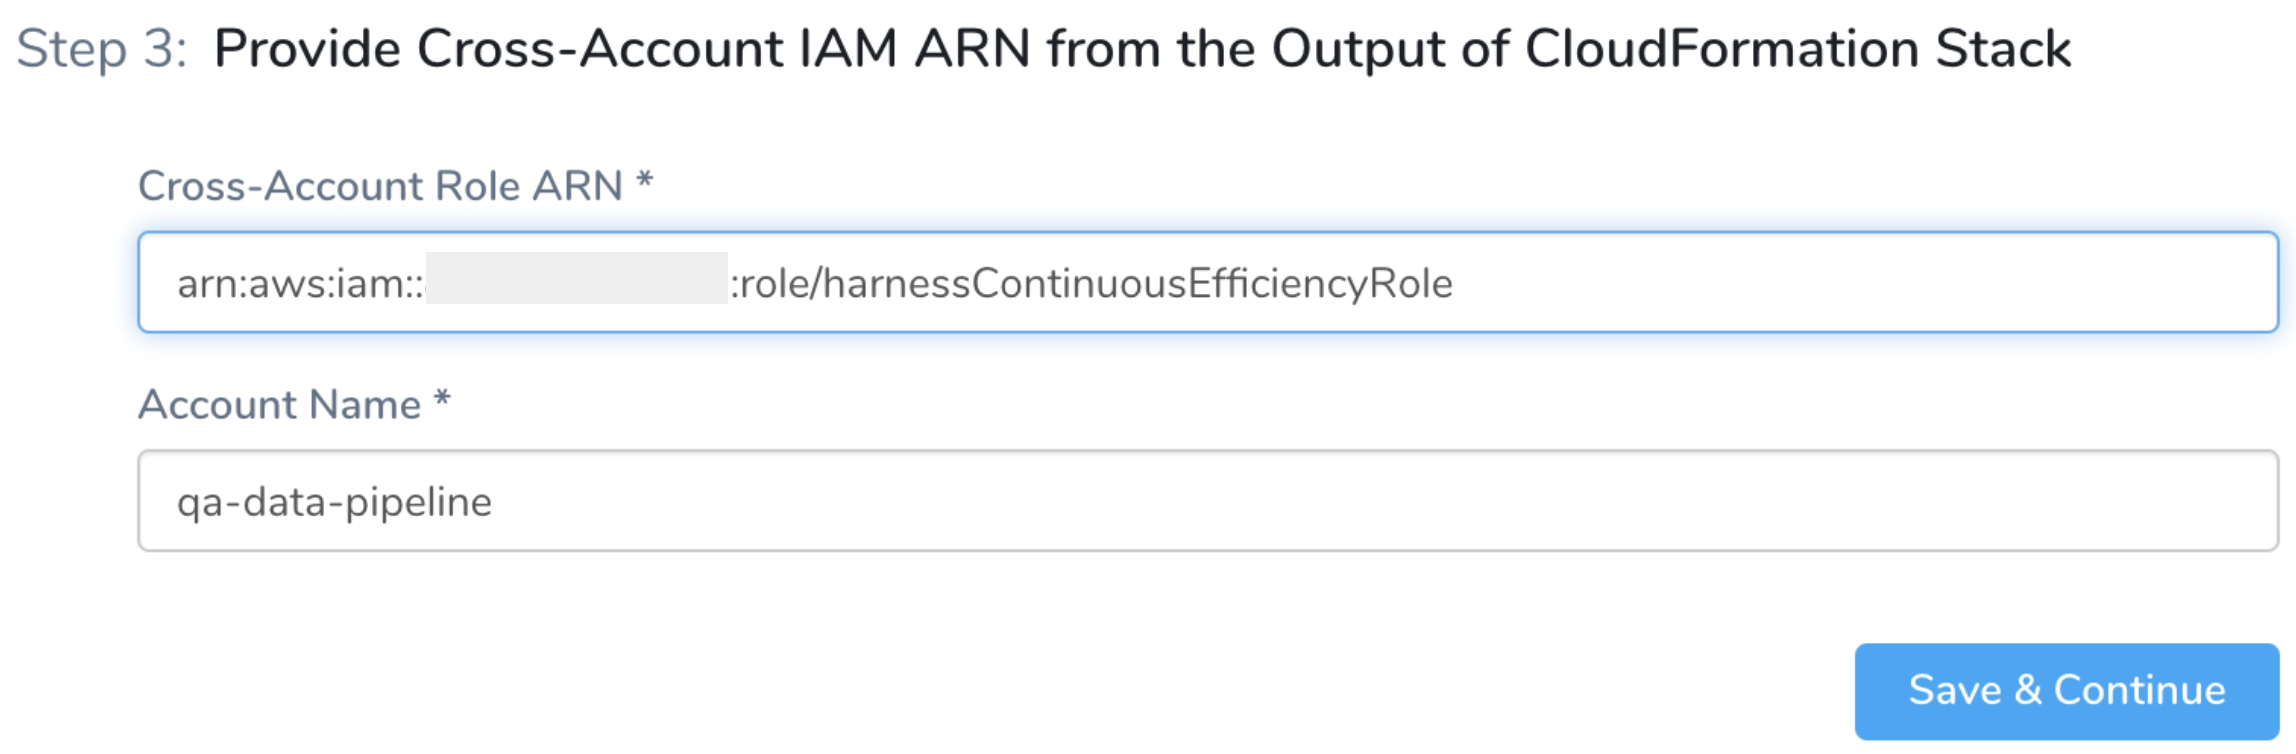Click the redacted account ID in the ARN
Viewport: 2296px width, 754px height.
[577, 278]
